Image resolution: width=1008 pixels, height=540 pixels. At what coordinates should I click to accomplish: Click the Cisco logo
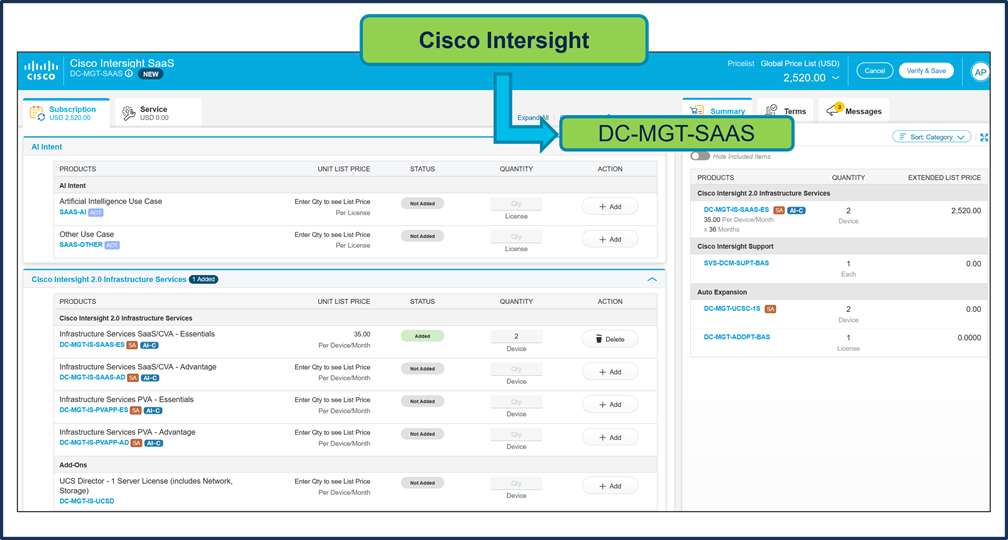[x=41, y=71]
